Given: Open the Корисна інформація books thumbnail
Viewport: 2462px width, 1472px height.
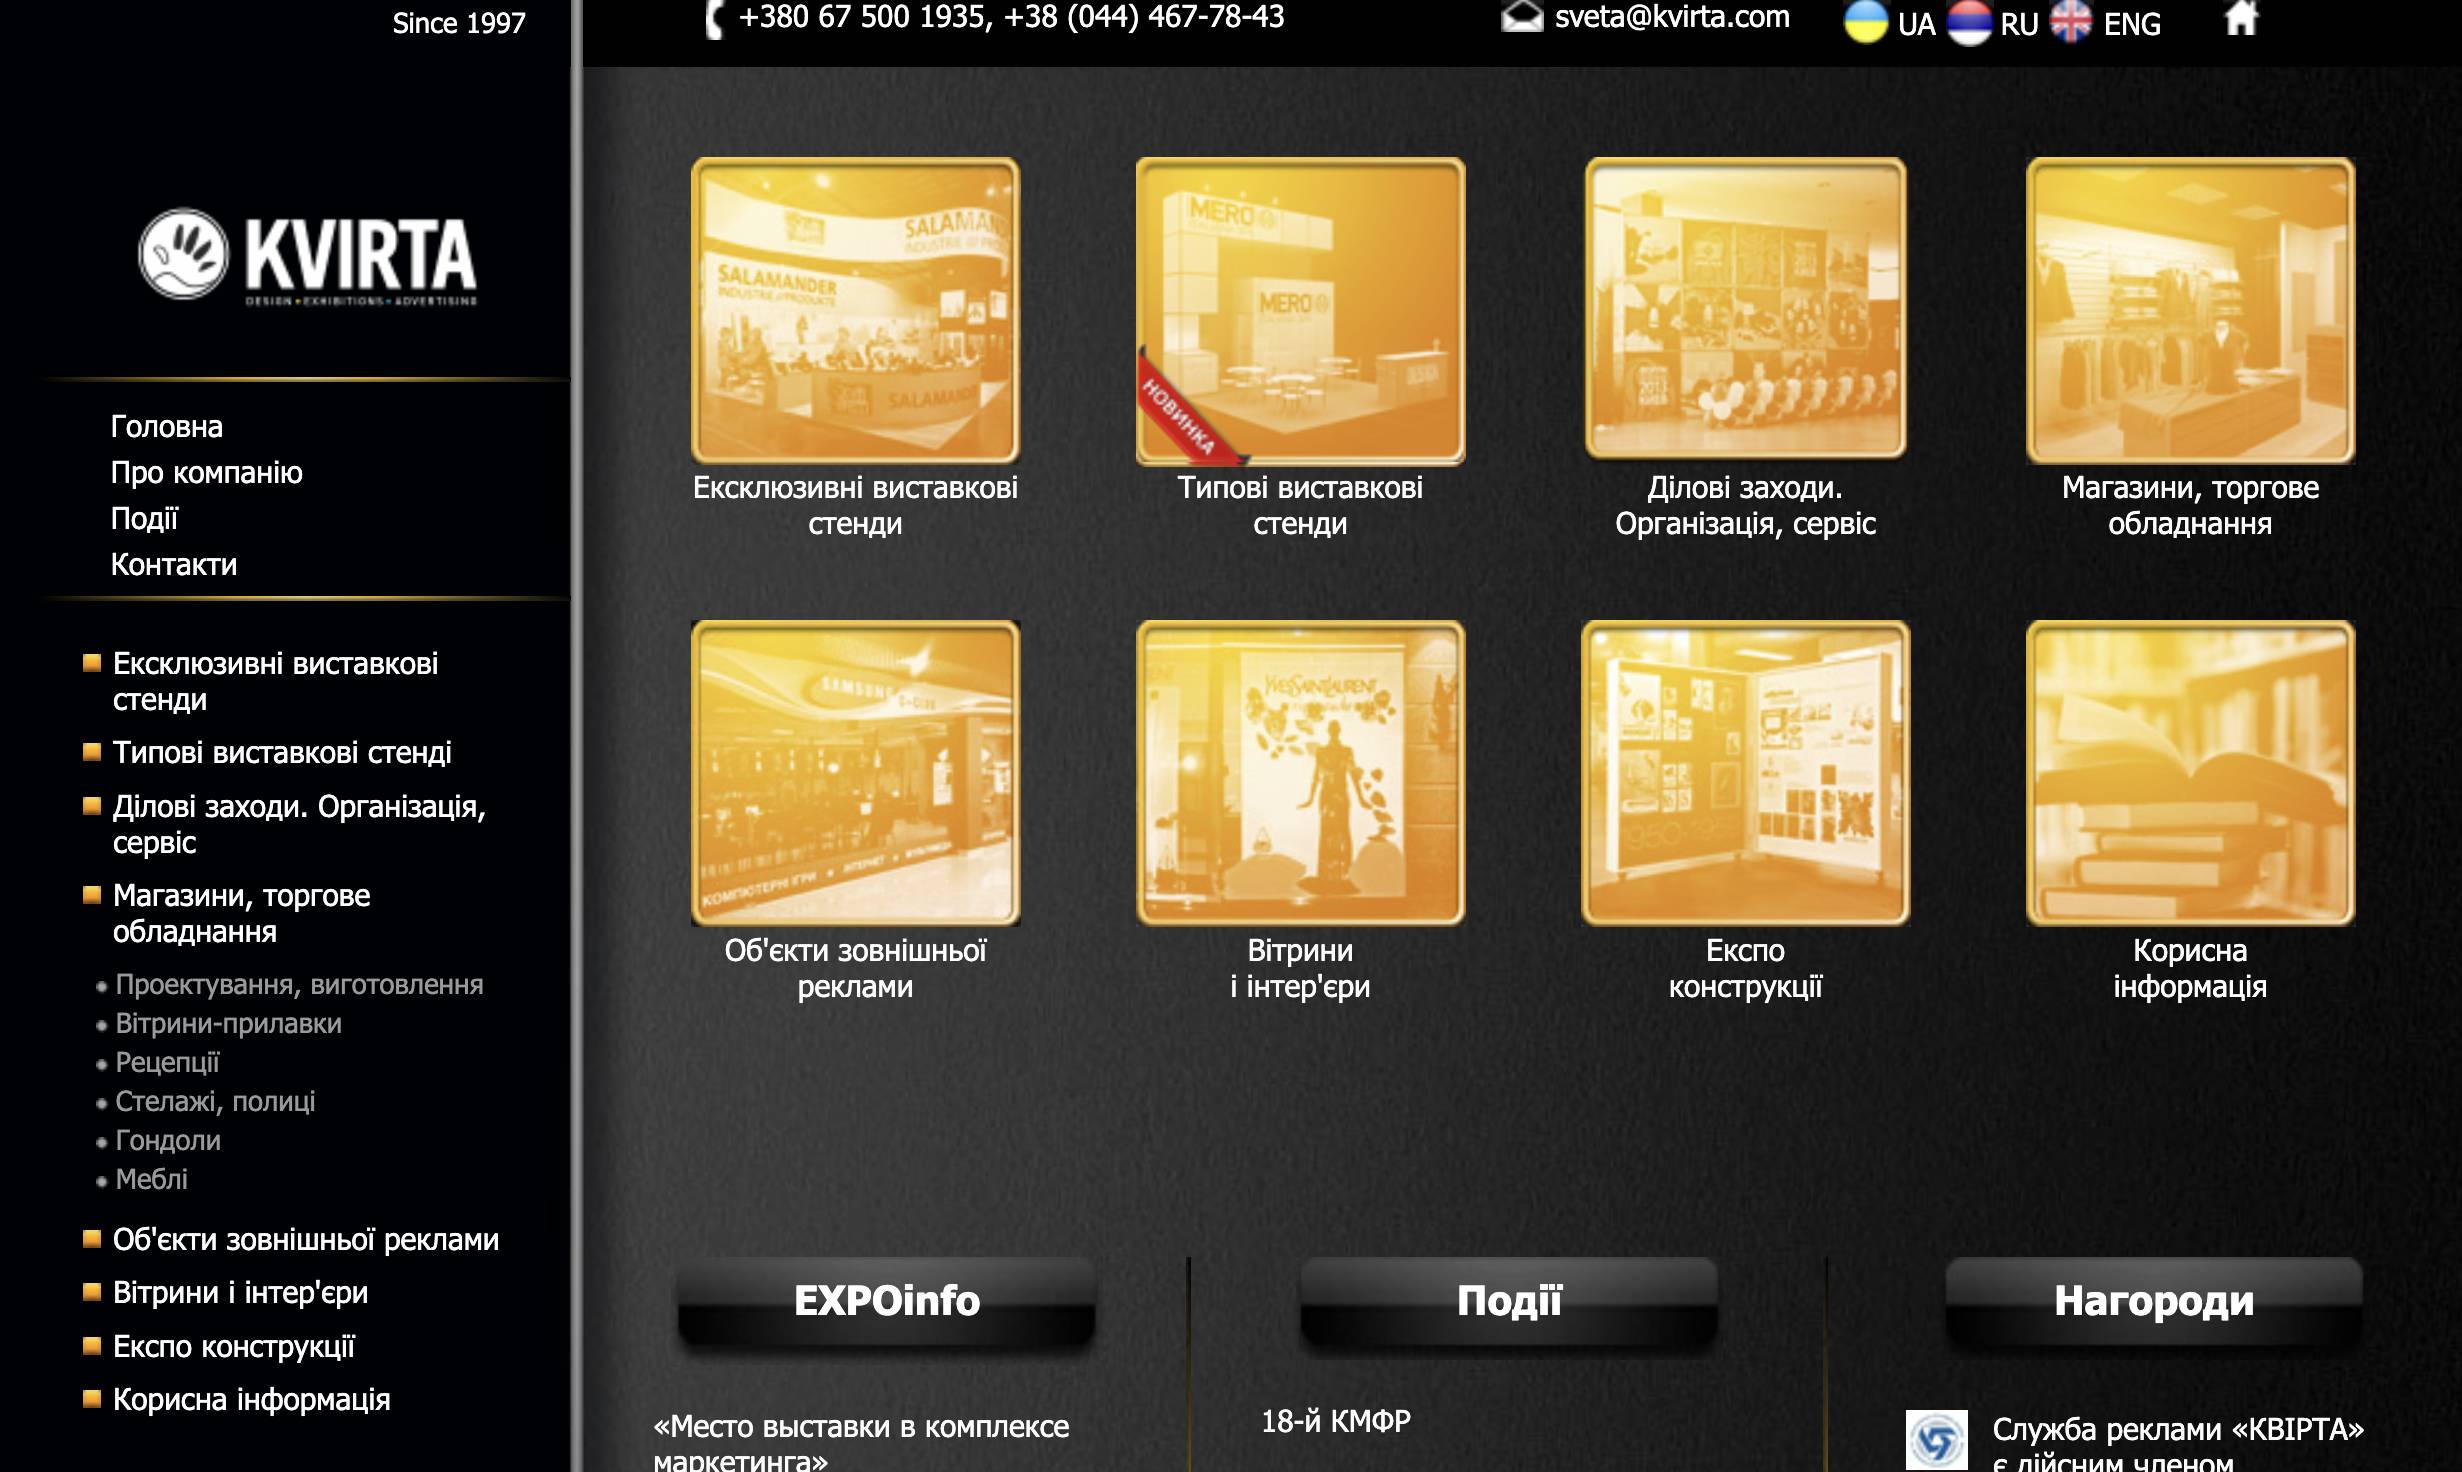Looking at the screenshot, I should point(2190,773).
